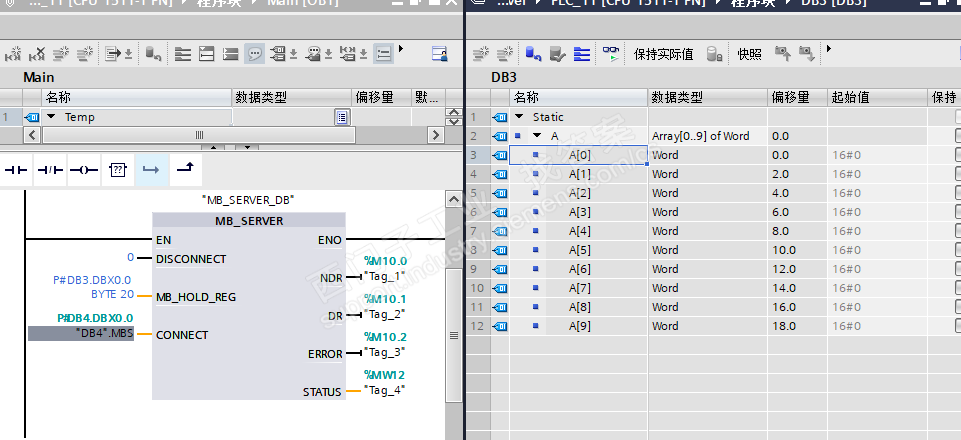Viewport: 961px width, 440px height.
Task: Insert an empty box instruction
Action: pos(118,170)
